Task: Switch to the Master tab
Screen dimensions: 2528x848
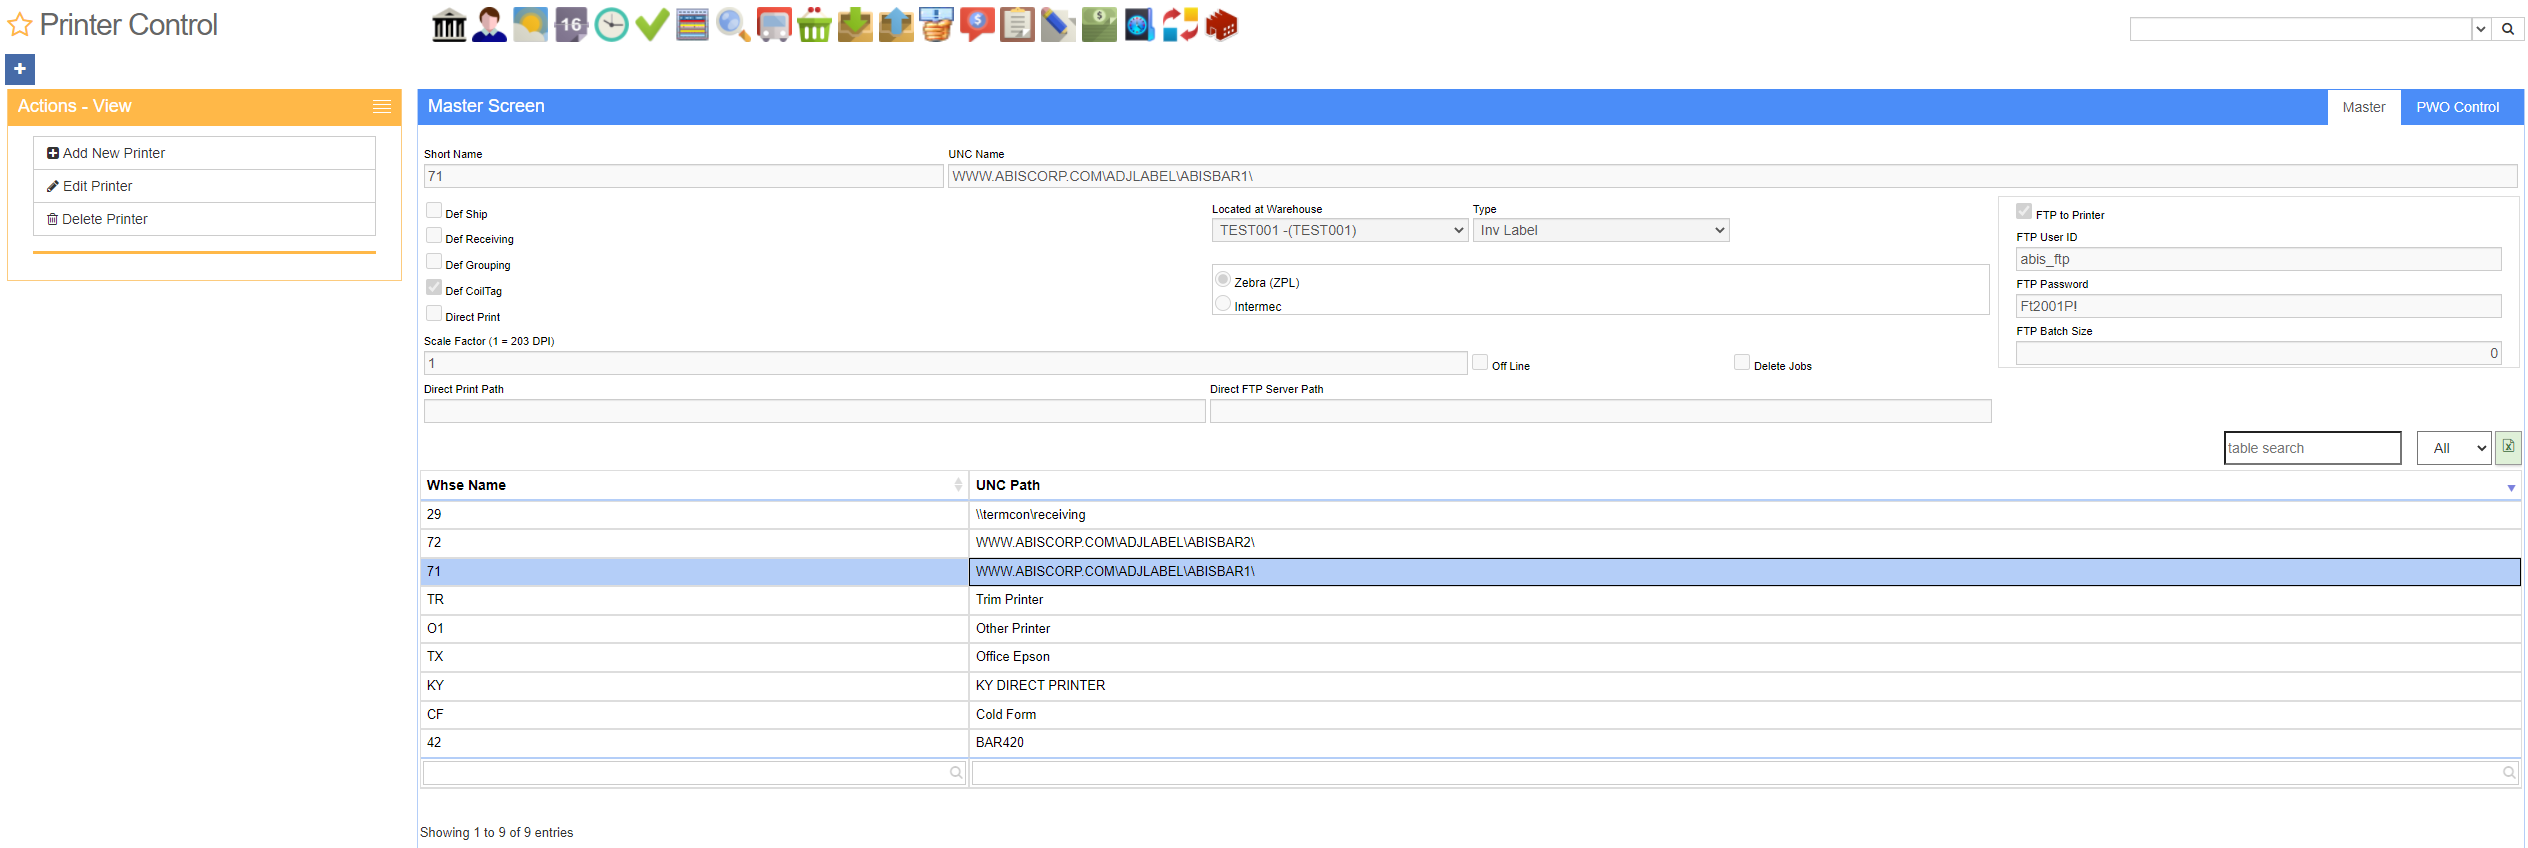Action: (x=2364, y=107)
